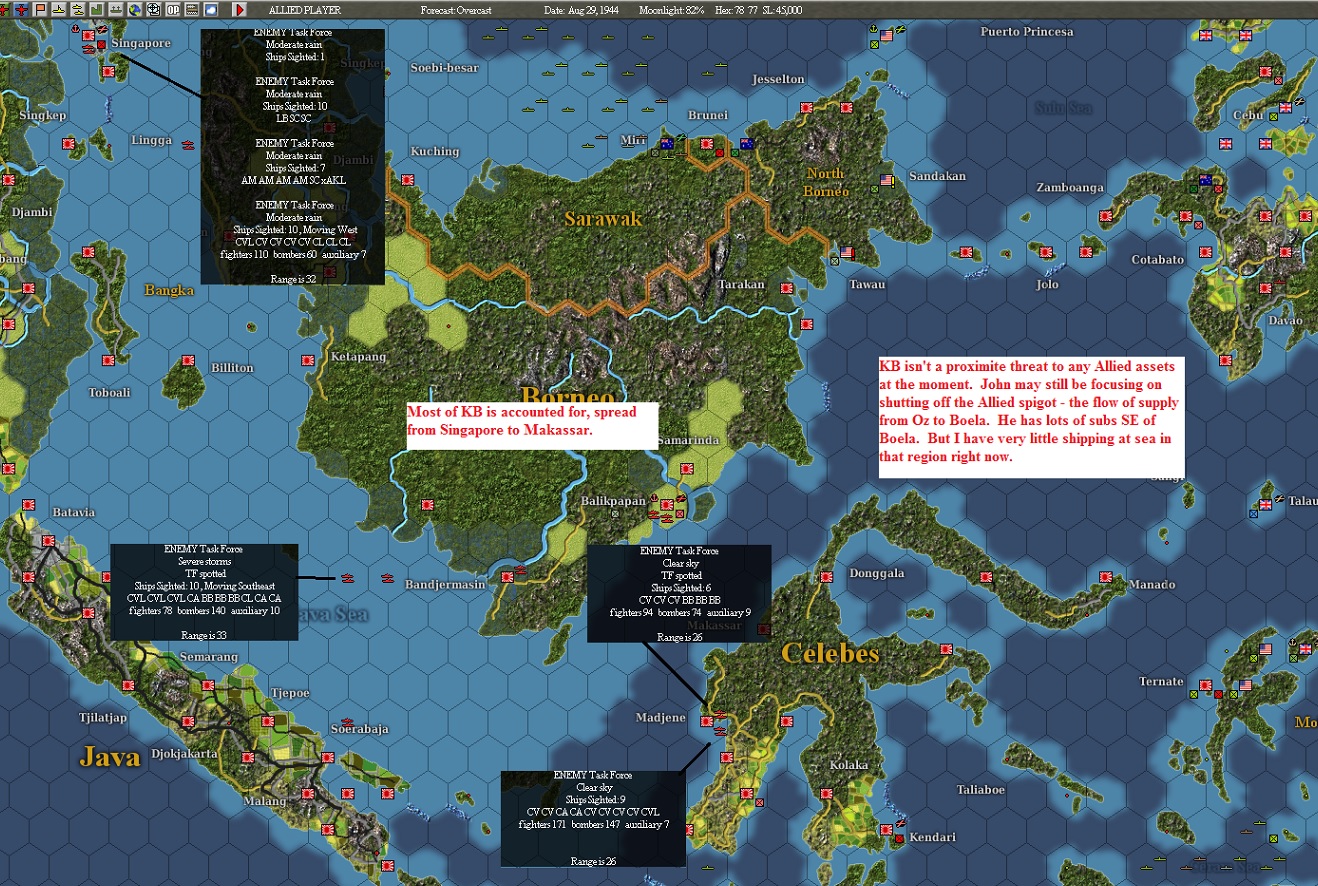
Task: Click the 'Singapore' base label
Action: pos(141,43)
